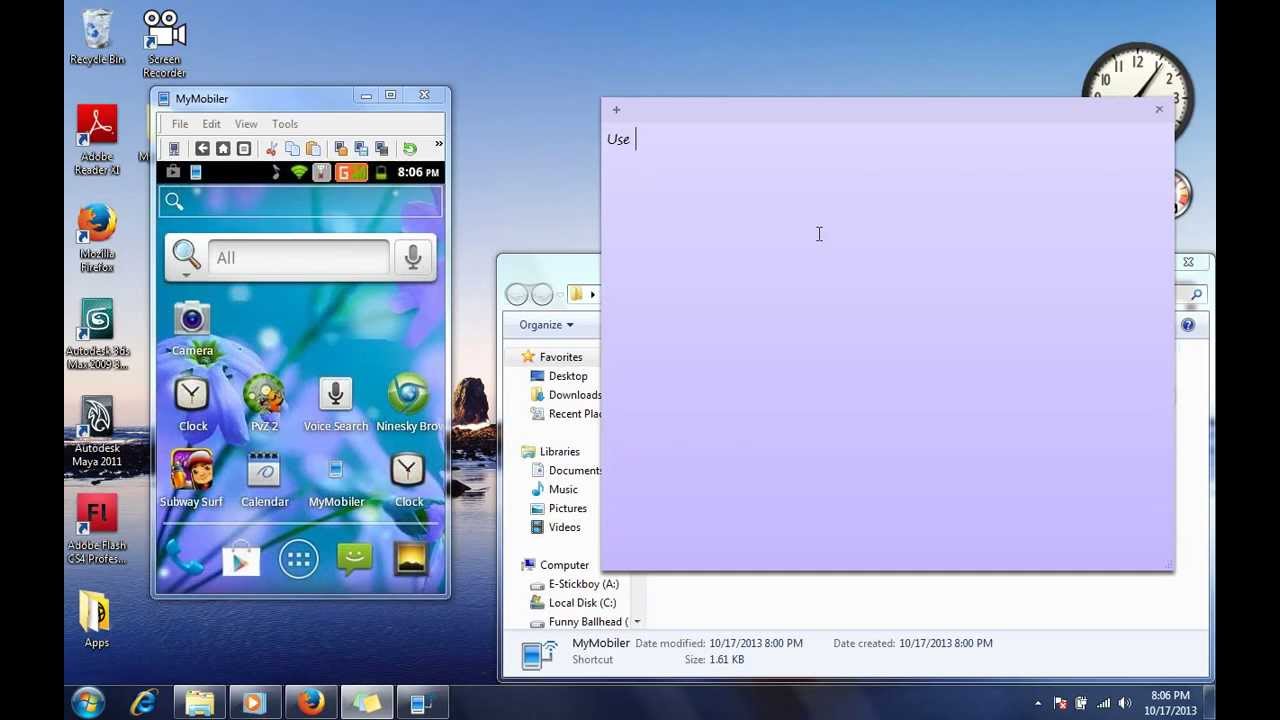The width and height of the screenshot is (1280, 720).
Task: Open Messaging from the phone dock
Action: 355,560
